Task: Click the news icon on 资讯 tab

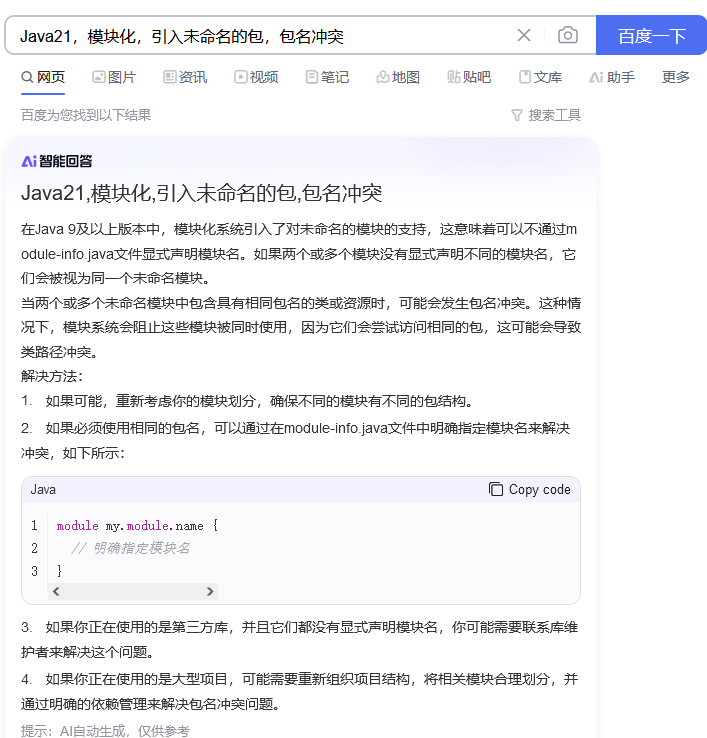Action: pos(169,77)
